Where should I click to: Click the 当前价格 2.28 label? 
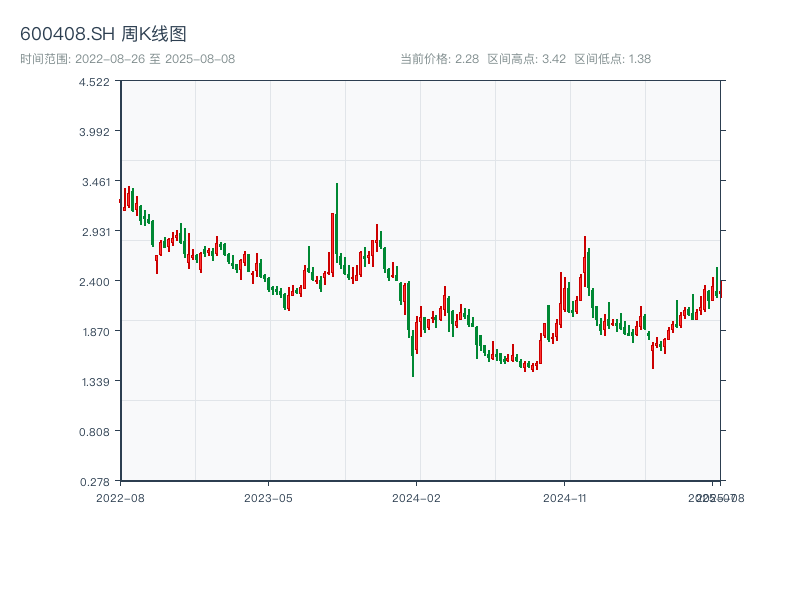pos(439,59)
